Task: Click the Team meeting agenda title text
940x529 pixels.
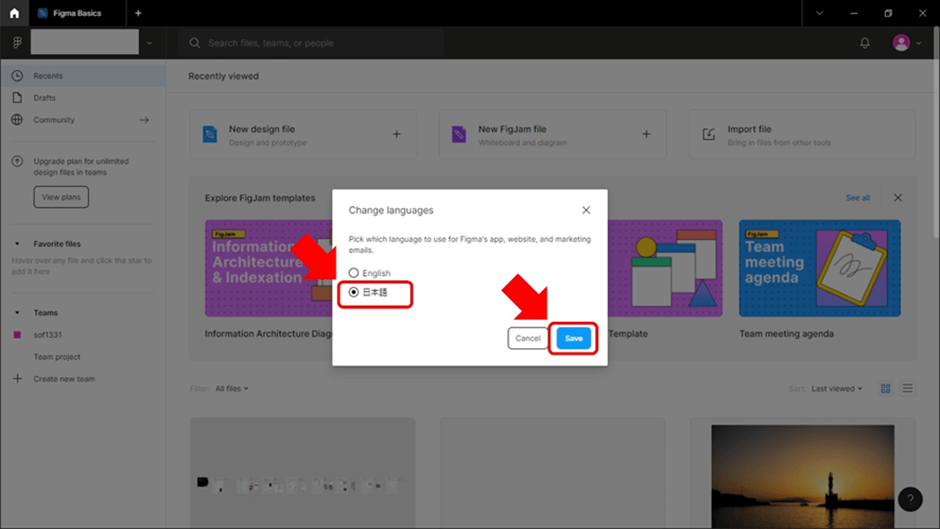Action: click(786, 334)
